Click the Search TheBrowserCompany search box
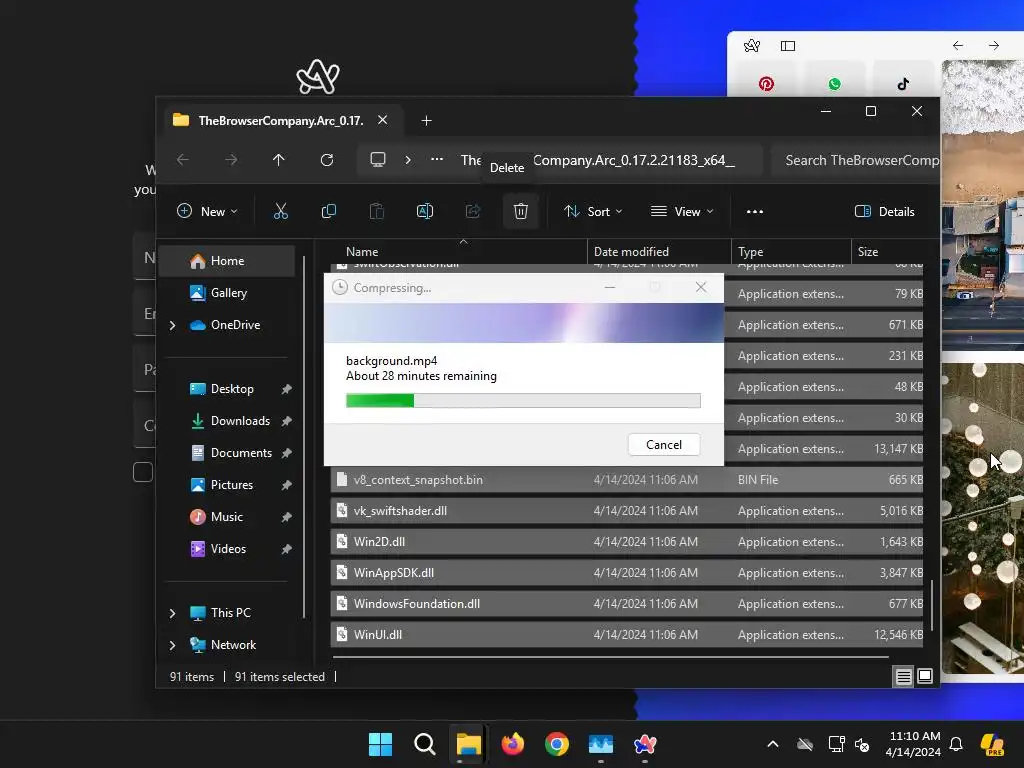The image size is (1024, 768). pos(855,160)
